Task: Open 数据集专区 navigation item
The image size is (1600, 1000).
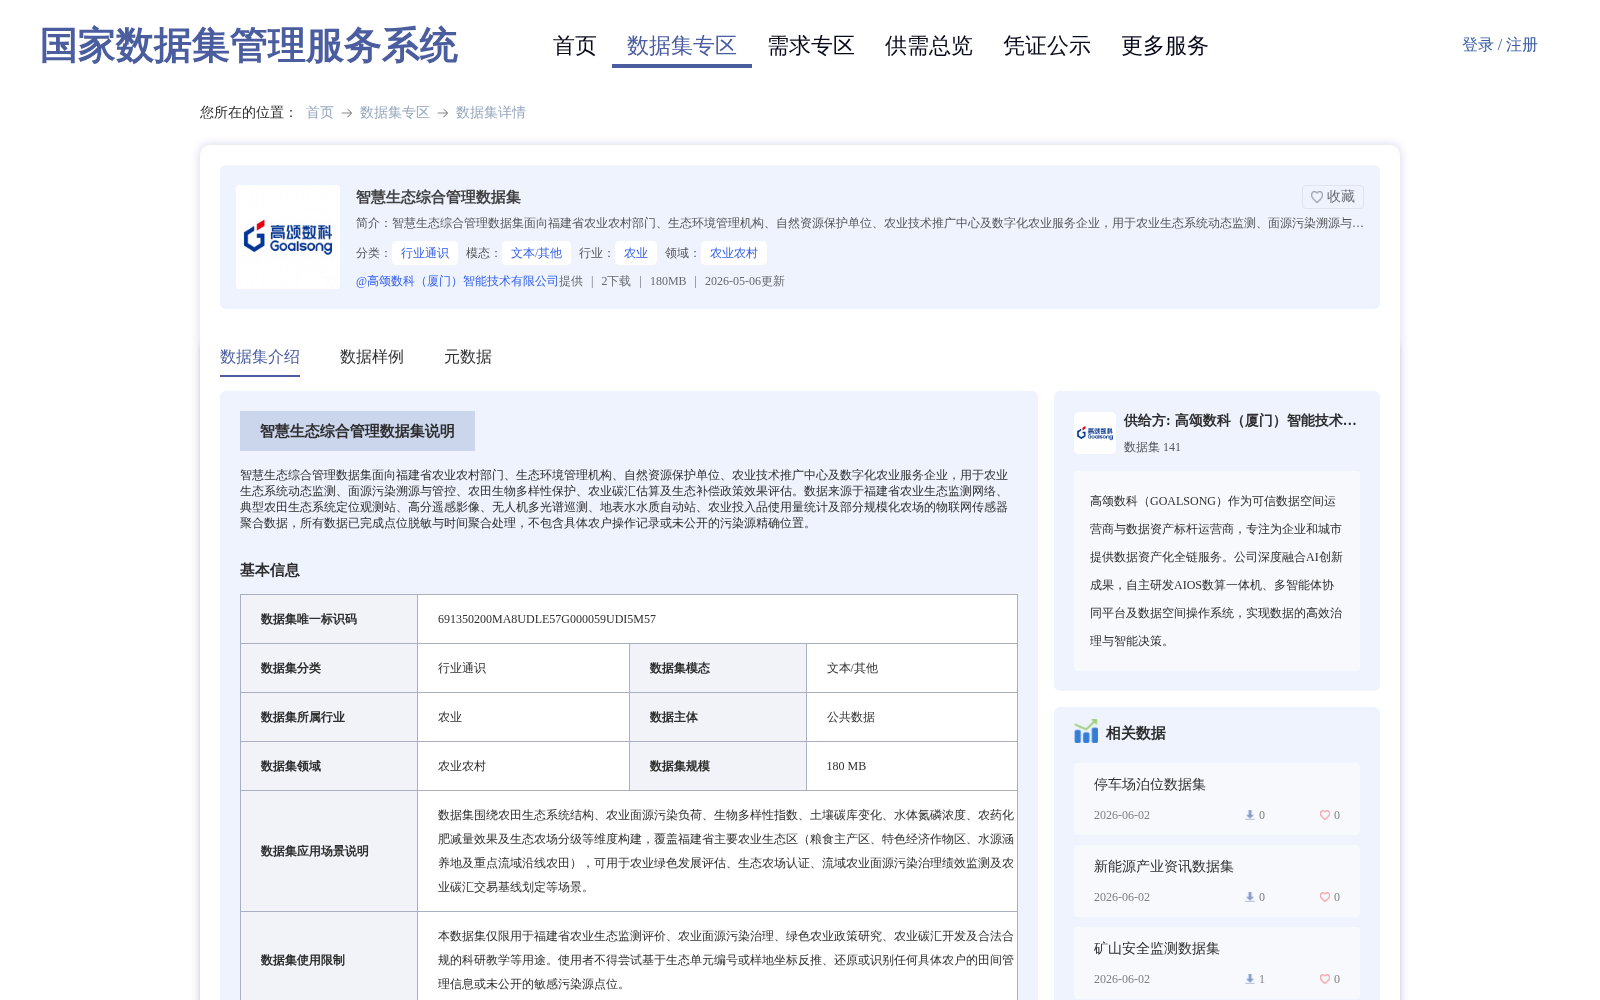Action: coord(682,46)
